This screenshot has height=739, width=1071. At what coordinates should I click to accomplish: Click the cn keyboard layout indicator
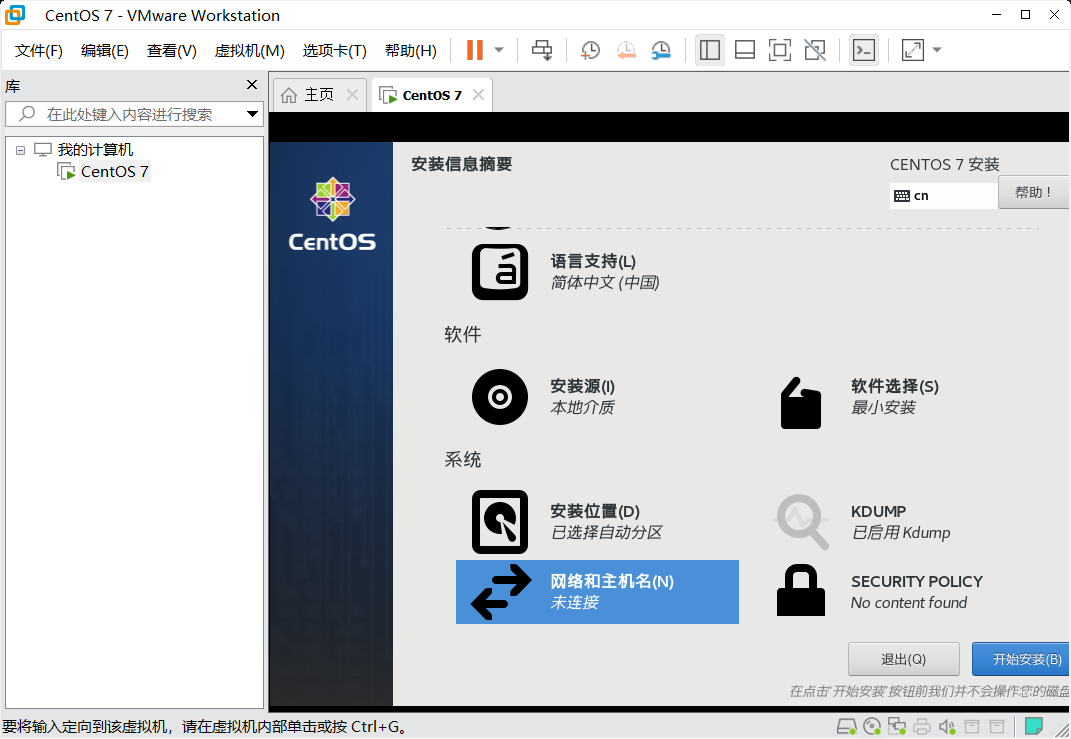943,195
